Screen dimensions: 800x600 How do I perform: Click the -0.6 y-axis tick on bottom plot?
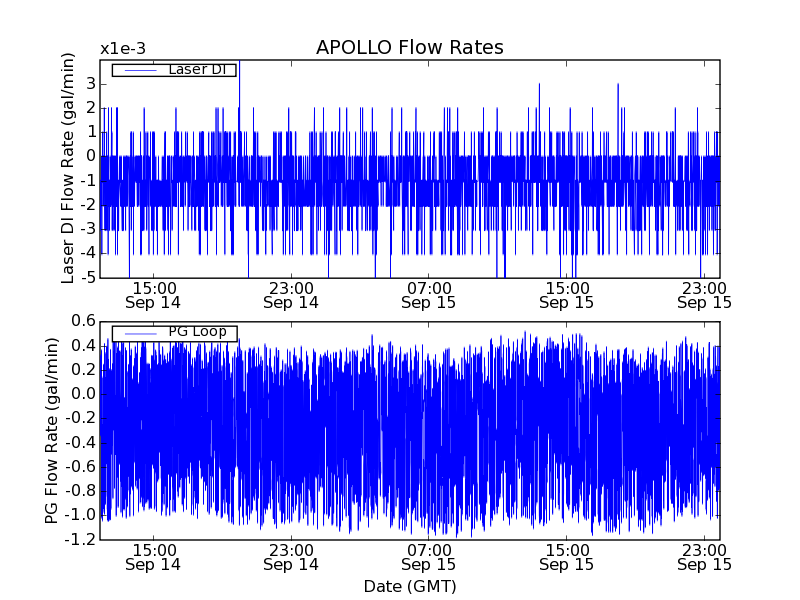[x=79, y=467]
